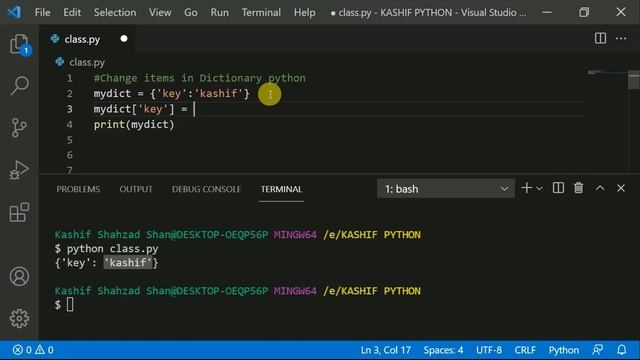The height and width of the screenshot is (360, 640).
Task: Create a new terminal with plus icon
Action: tap(527, 188)
